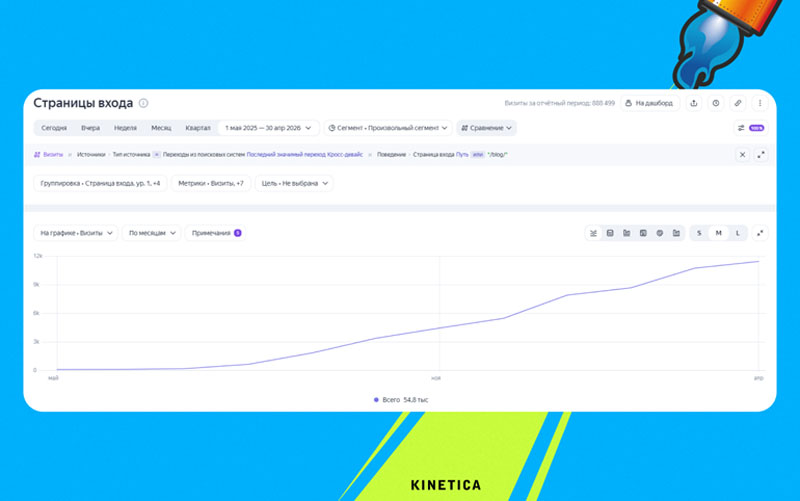Set chart size to S
This screenshot has width=800, height=501.
[x=699, y=233]
